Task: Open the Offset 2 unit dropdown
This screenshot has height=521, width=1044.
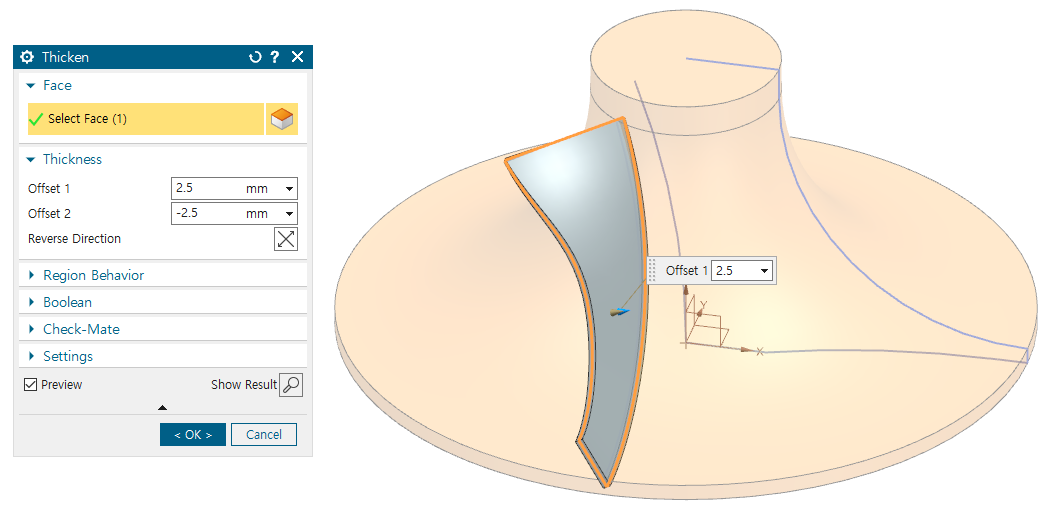Action: click(289, 214)
